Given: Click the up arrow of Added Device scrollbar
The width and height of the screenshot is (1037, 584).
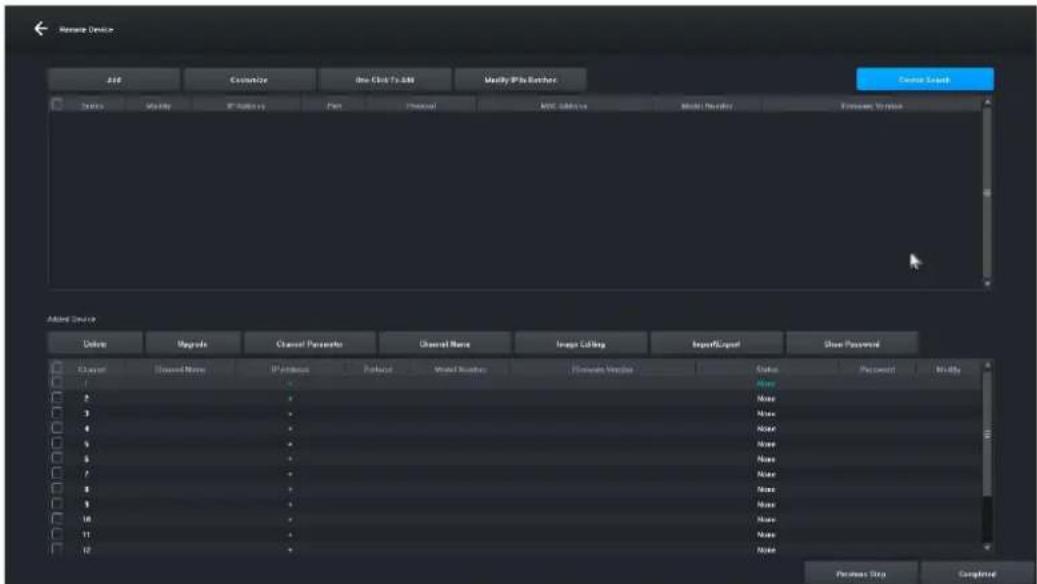Looking at the screenshot, I should click(x=987, y=365).
